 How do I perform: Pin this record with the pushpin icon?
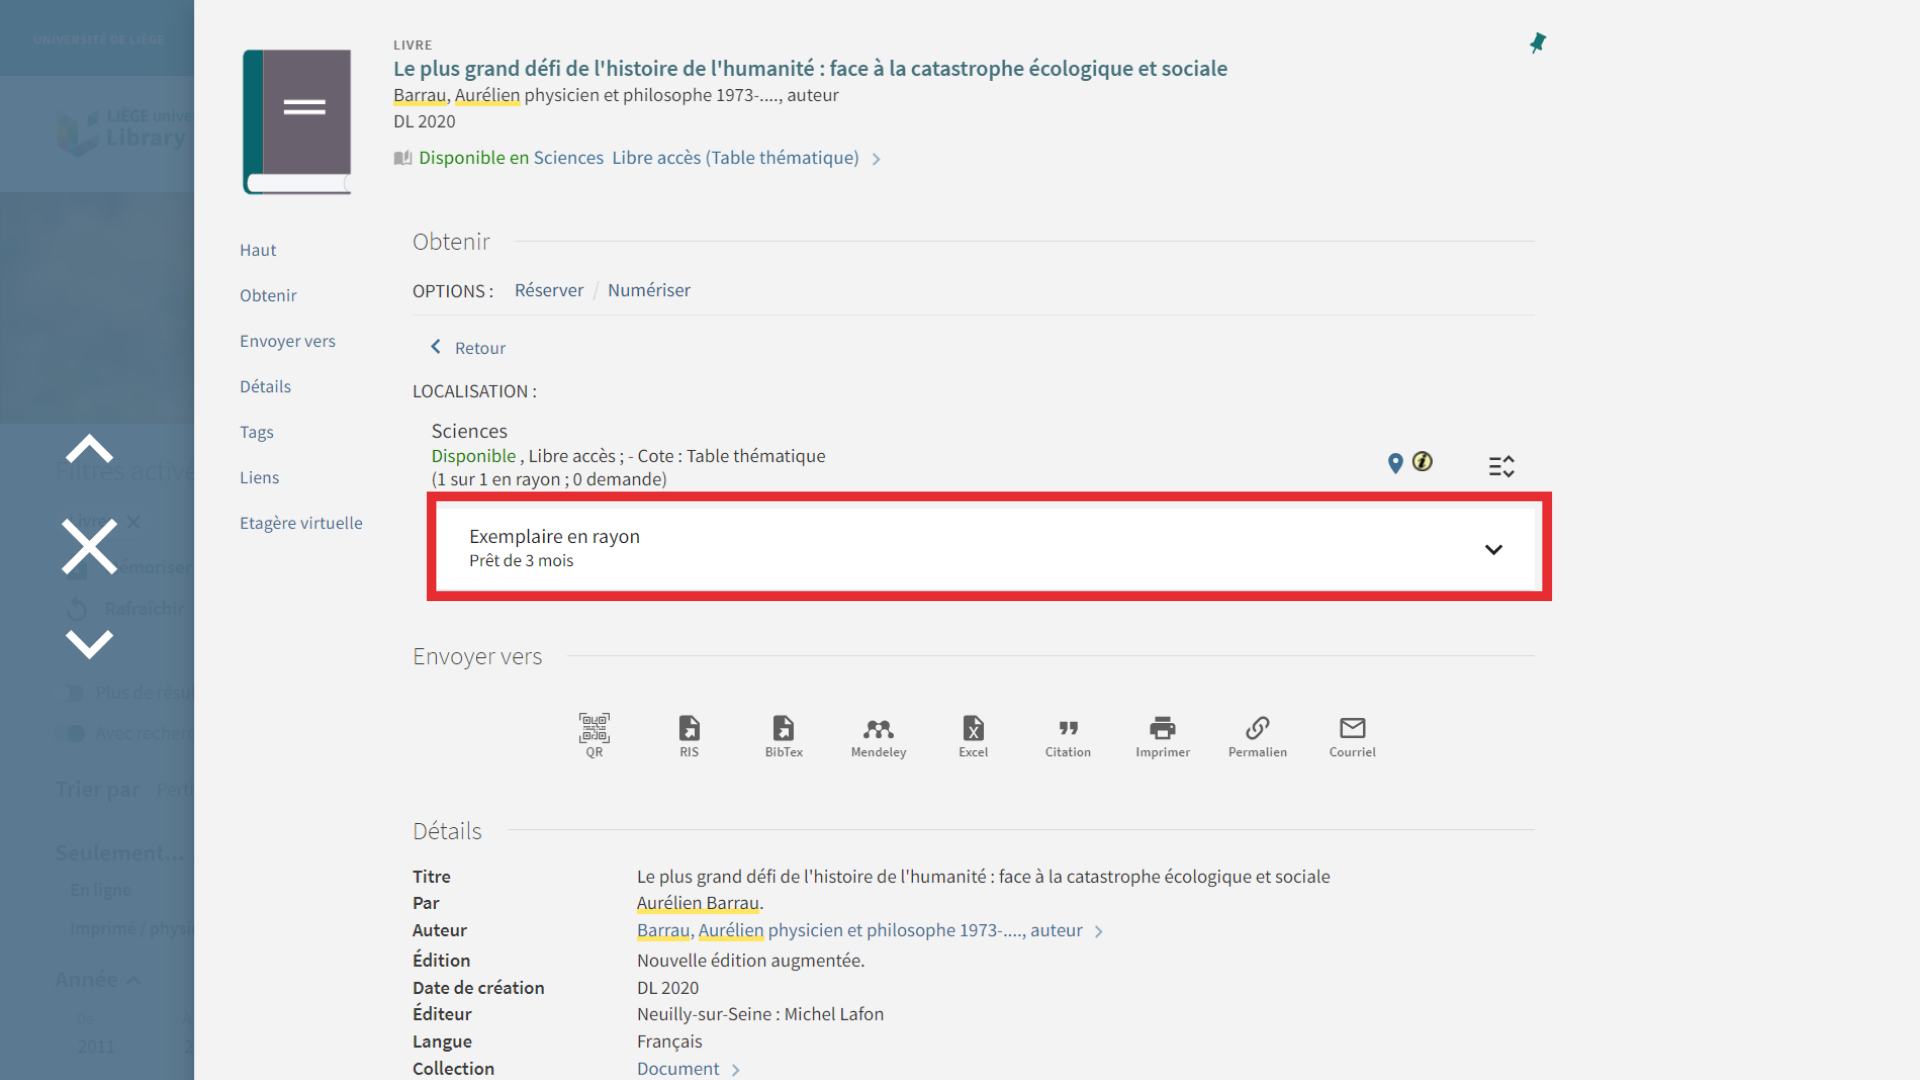1538,43
